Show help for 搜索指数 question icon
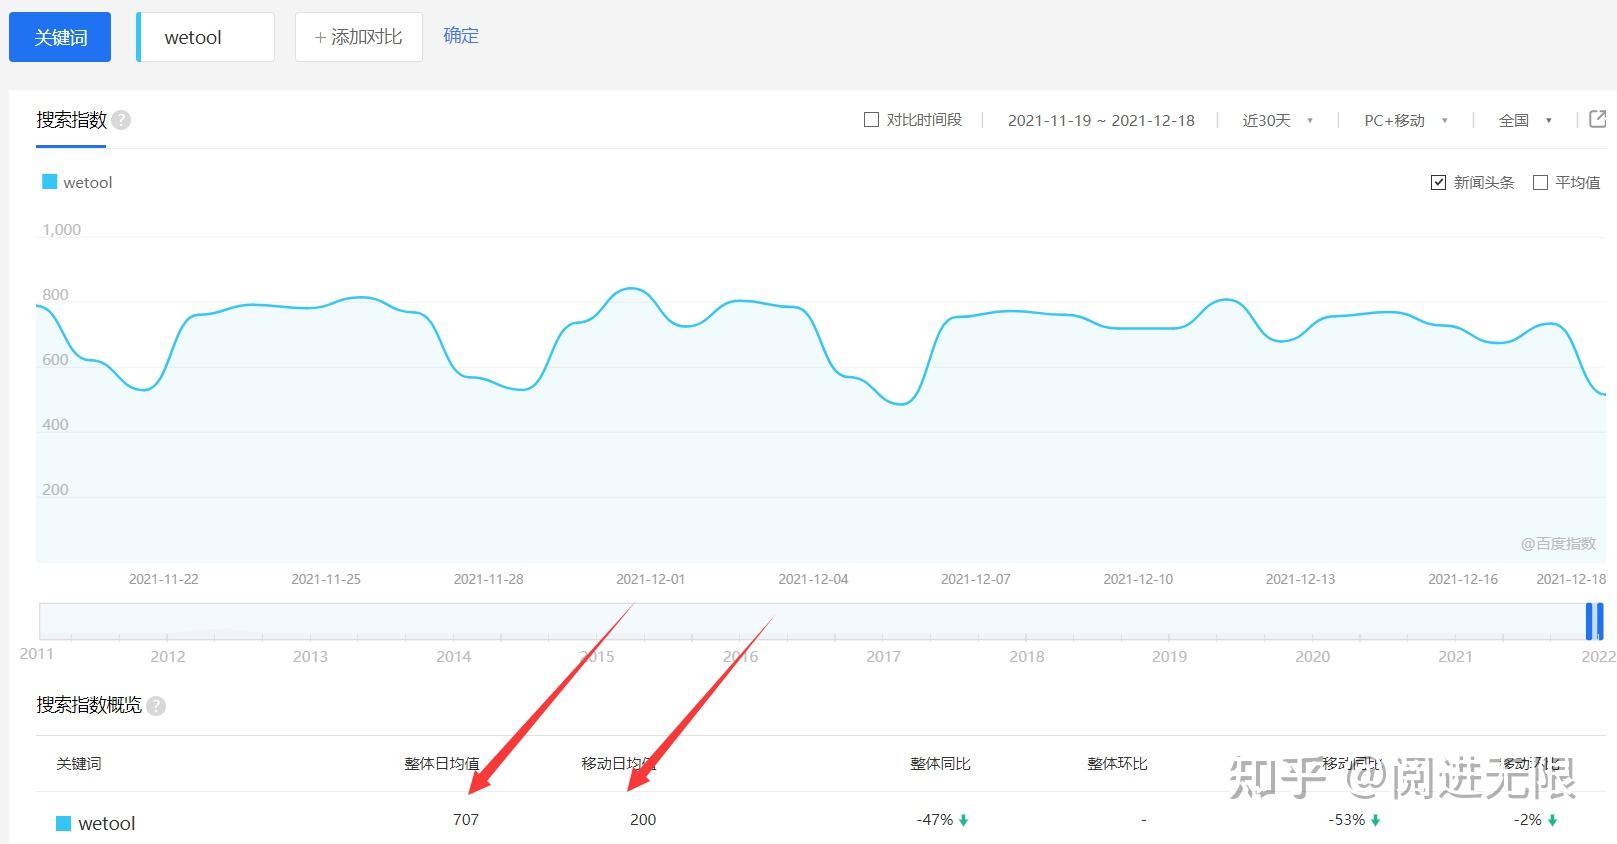The width and height of the screenshot is (1617, 844). click(x=121, y=120)
